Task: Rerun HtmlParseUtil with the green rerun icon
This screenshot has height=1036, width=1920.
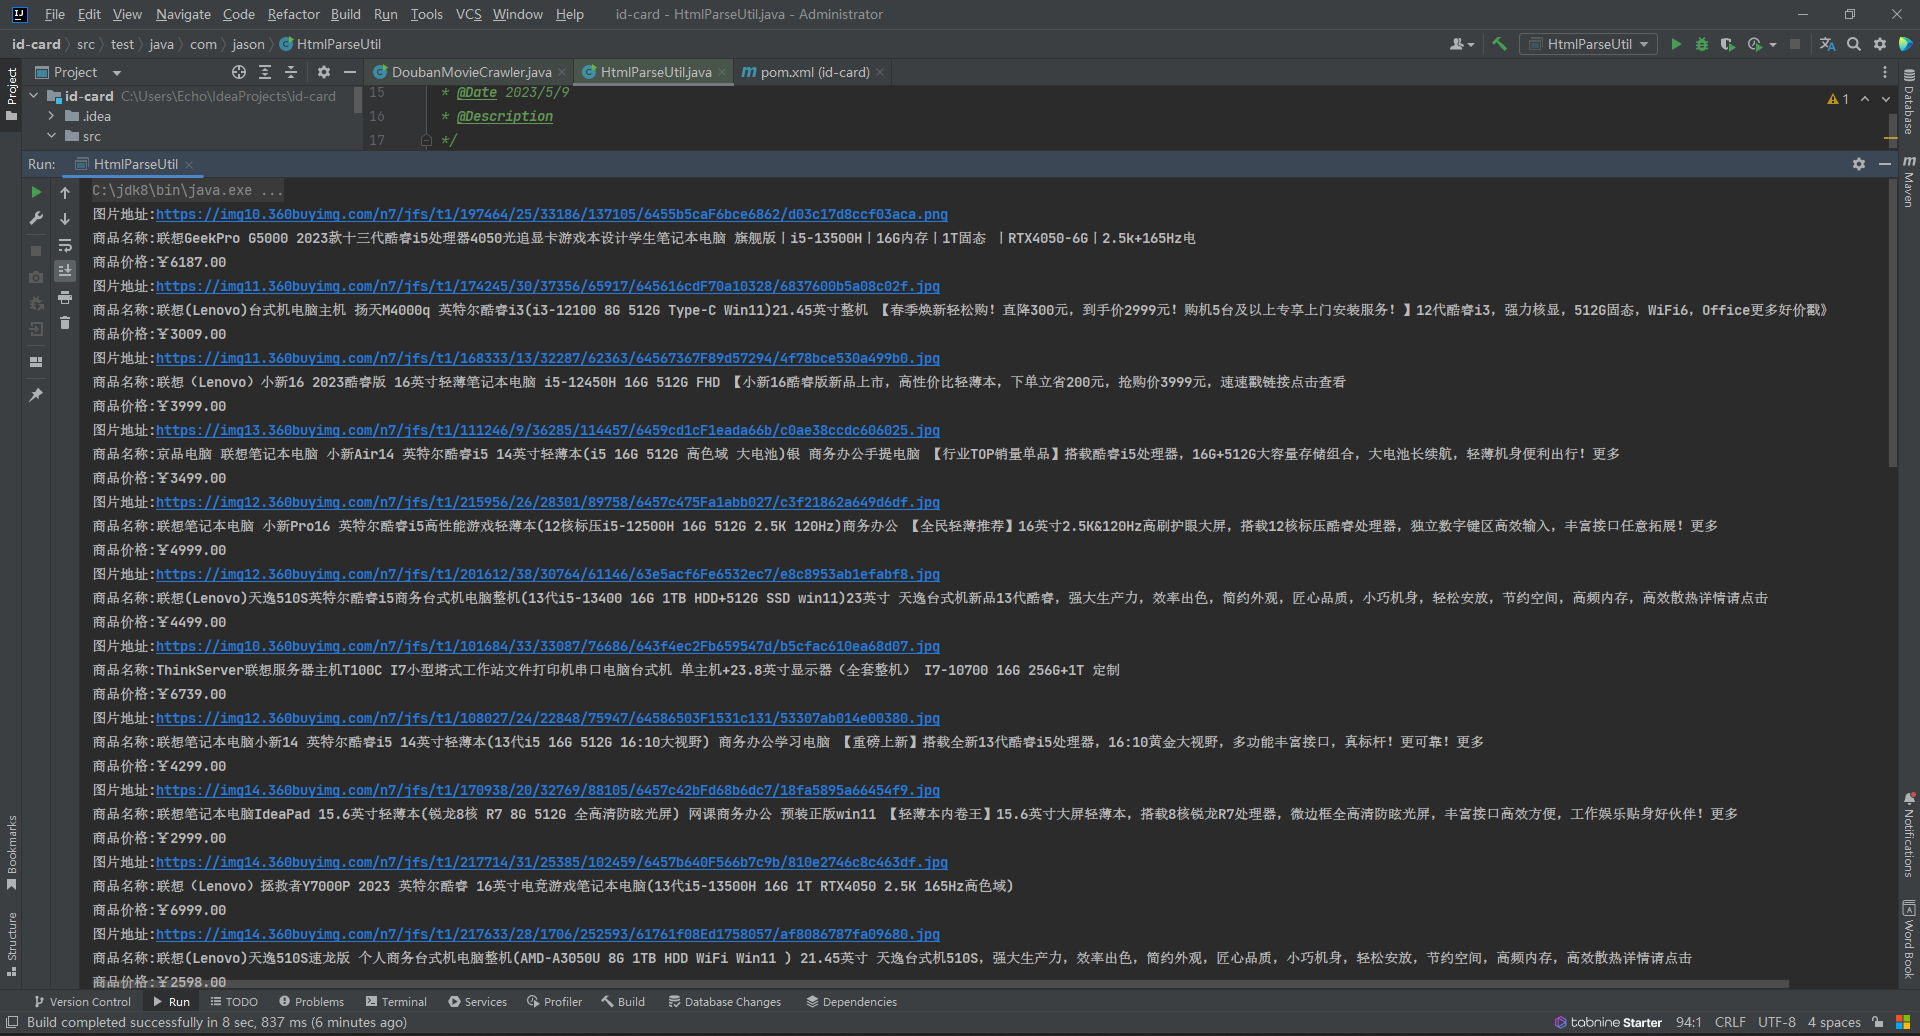Action: 36,192
